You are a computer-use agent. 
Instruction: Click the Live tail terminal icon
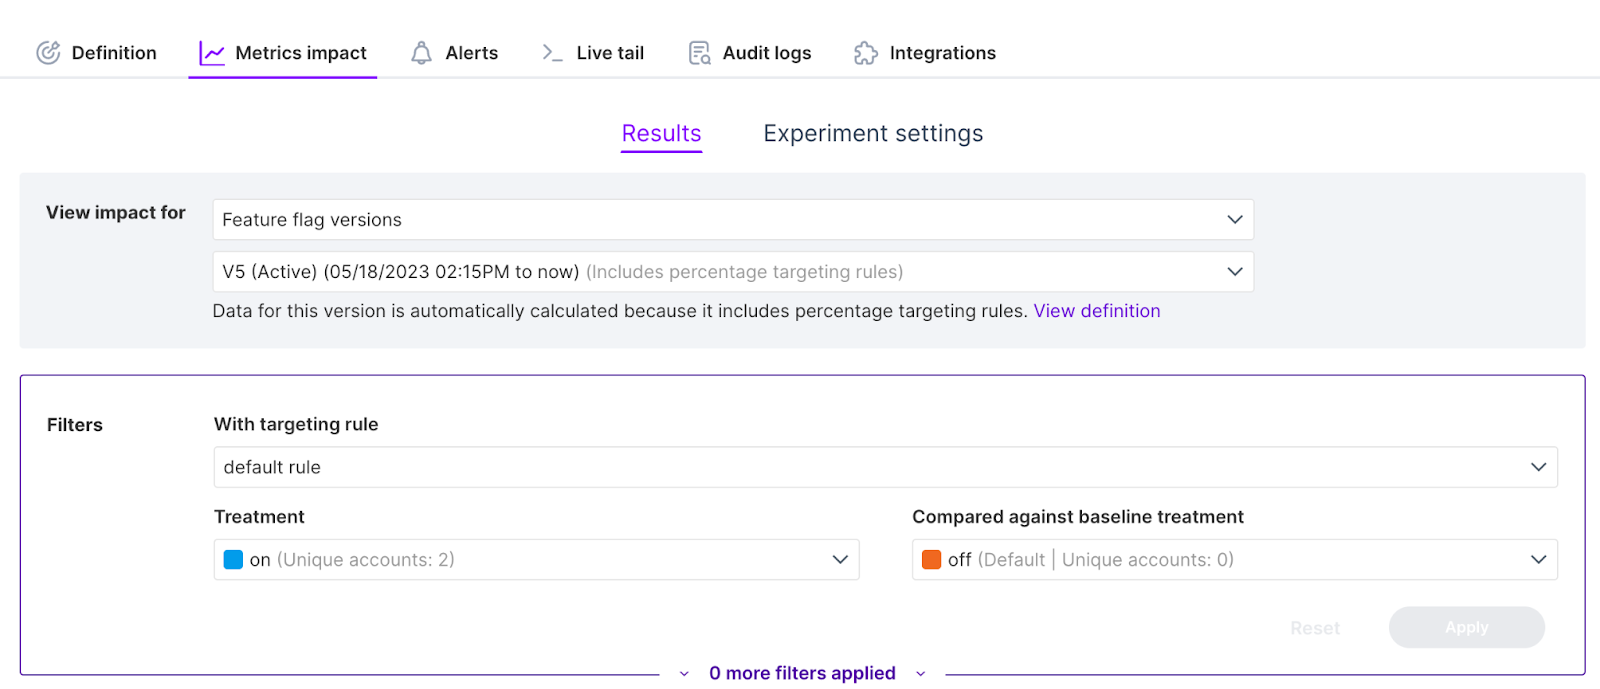point(552,53)
